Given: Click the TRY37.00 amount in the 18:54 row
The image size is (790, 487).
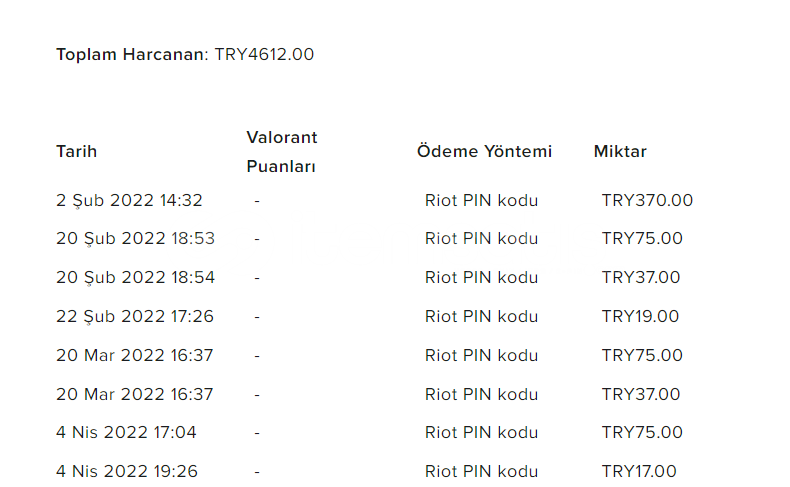Looking at the screenshot, I should click(x=641, y=277).
